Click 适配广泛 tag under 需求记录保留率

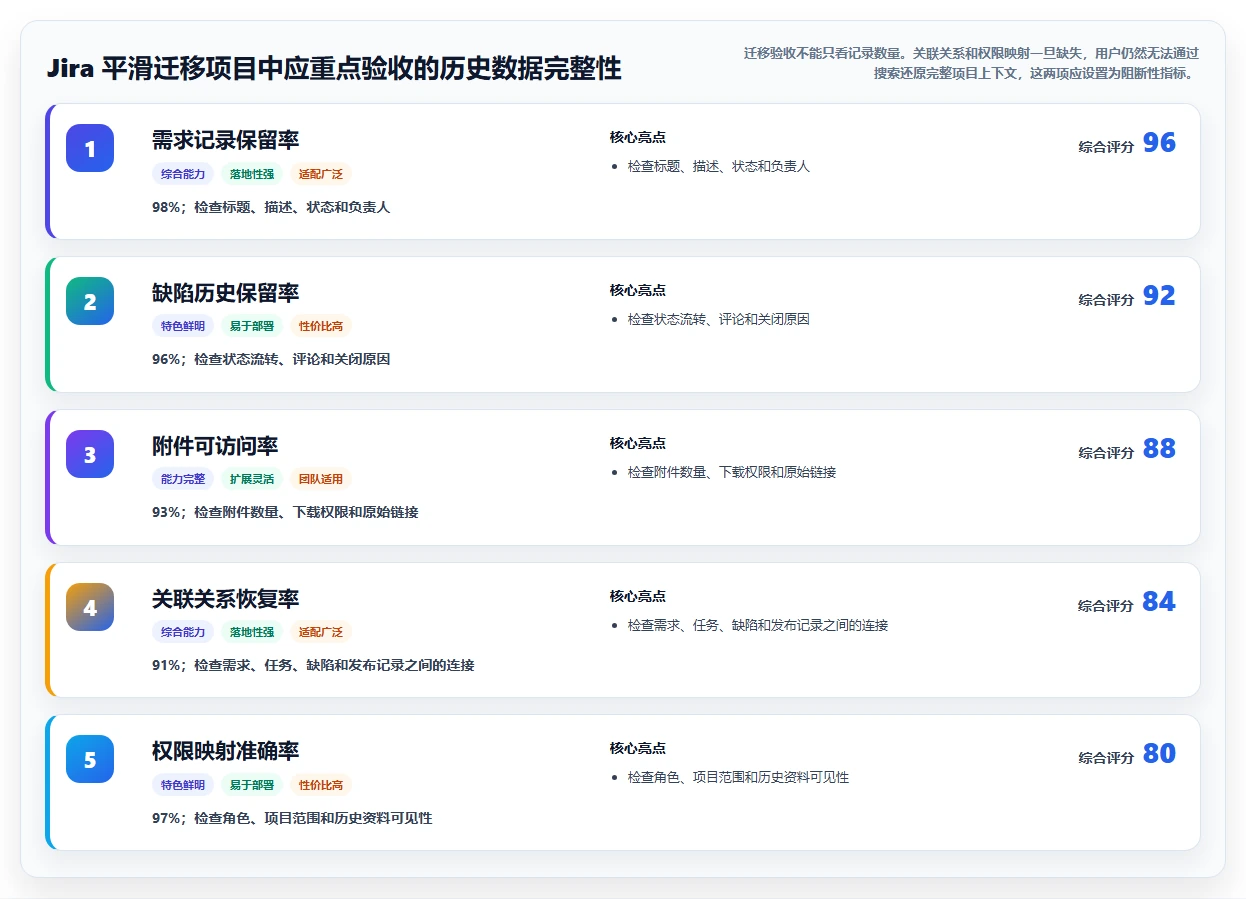click(x=321, y=174)
